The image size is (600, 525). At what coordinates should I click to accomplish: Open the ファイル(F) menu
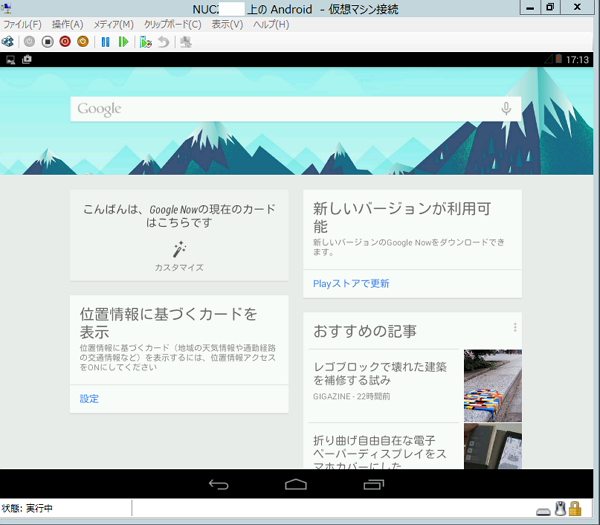(22, 24)
